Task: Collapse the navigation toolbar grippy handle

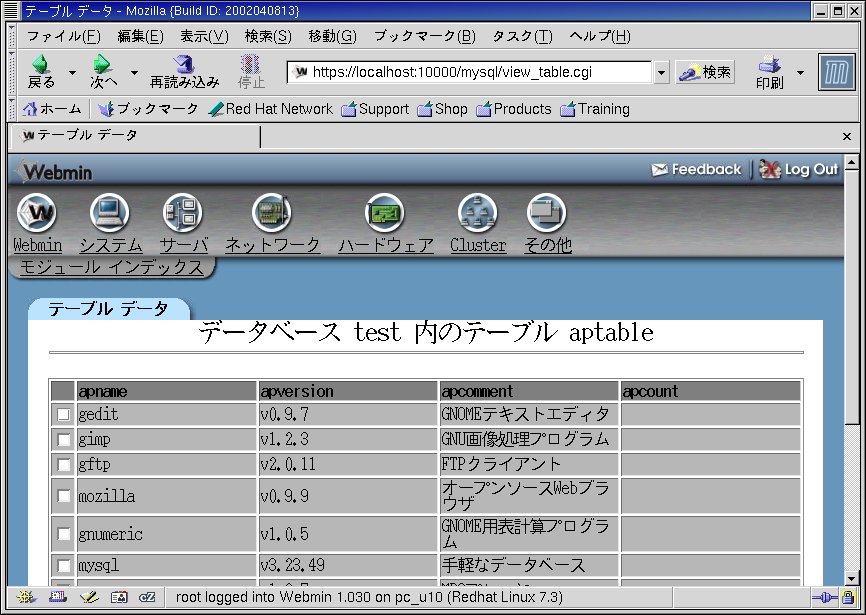Action: [12, 72]
